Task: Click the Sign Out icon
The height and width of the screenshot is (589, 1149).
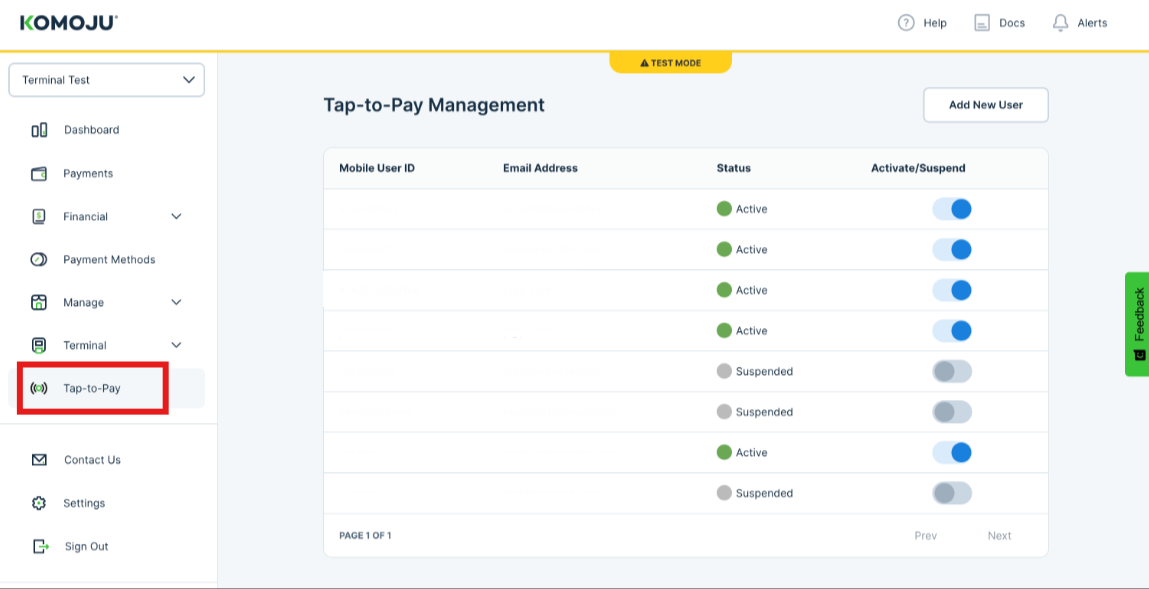Action: coord(40,546)
